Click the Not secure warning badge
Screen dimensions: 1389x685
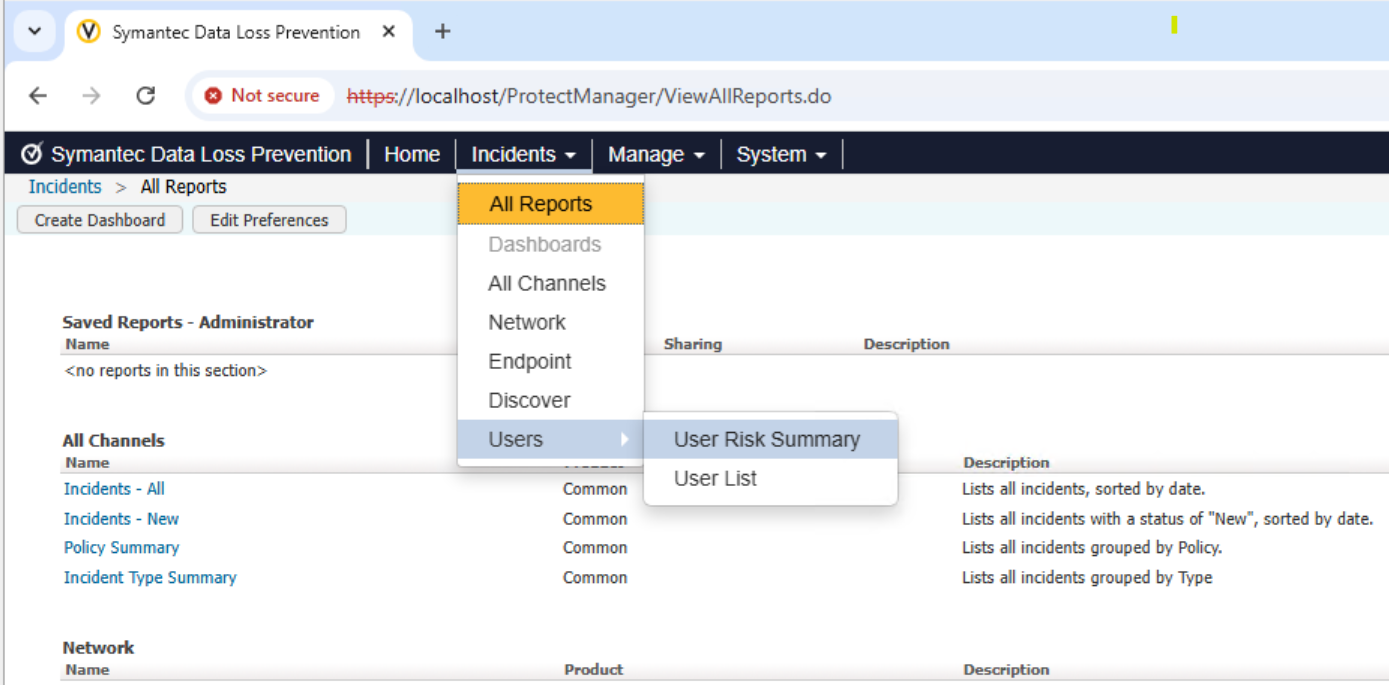pyautogui.click(x=262, y=96)
